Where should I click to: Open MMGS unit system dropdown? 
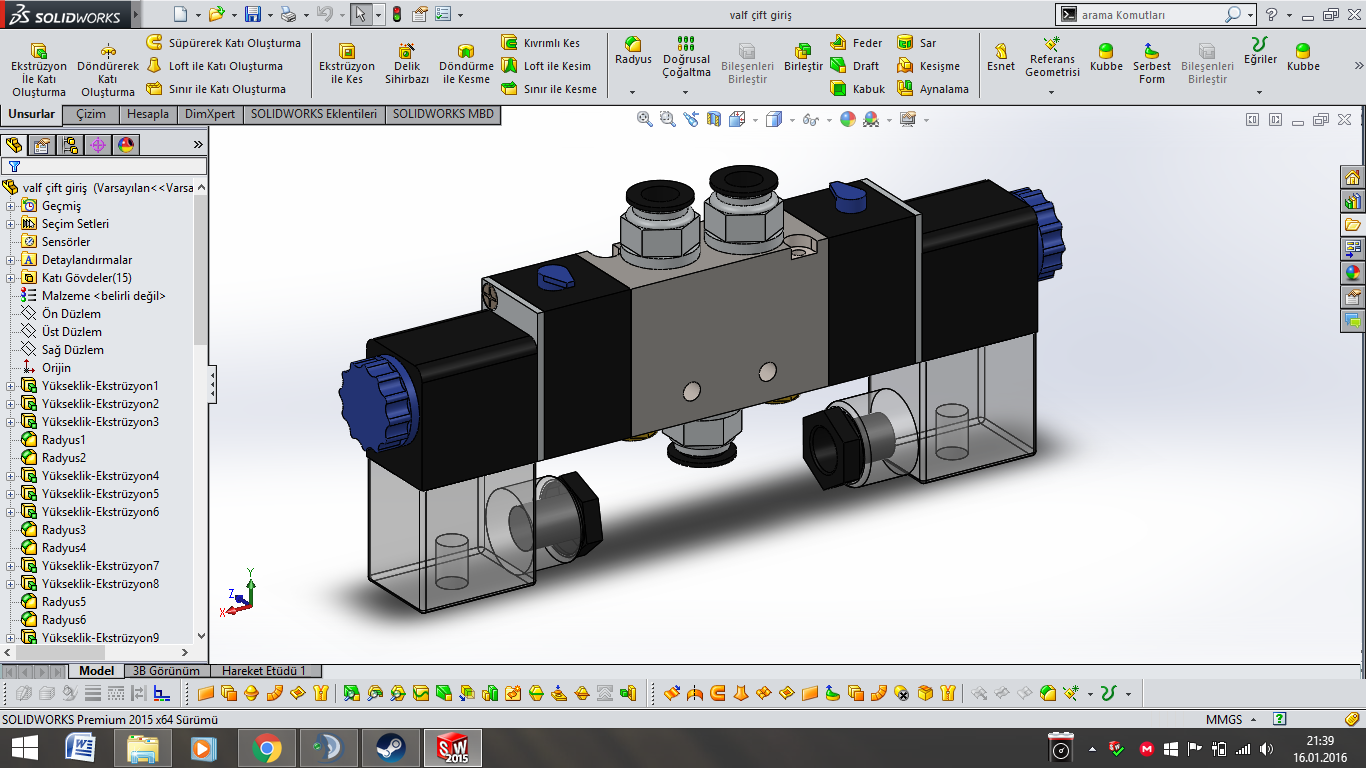[1232, 719]
